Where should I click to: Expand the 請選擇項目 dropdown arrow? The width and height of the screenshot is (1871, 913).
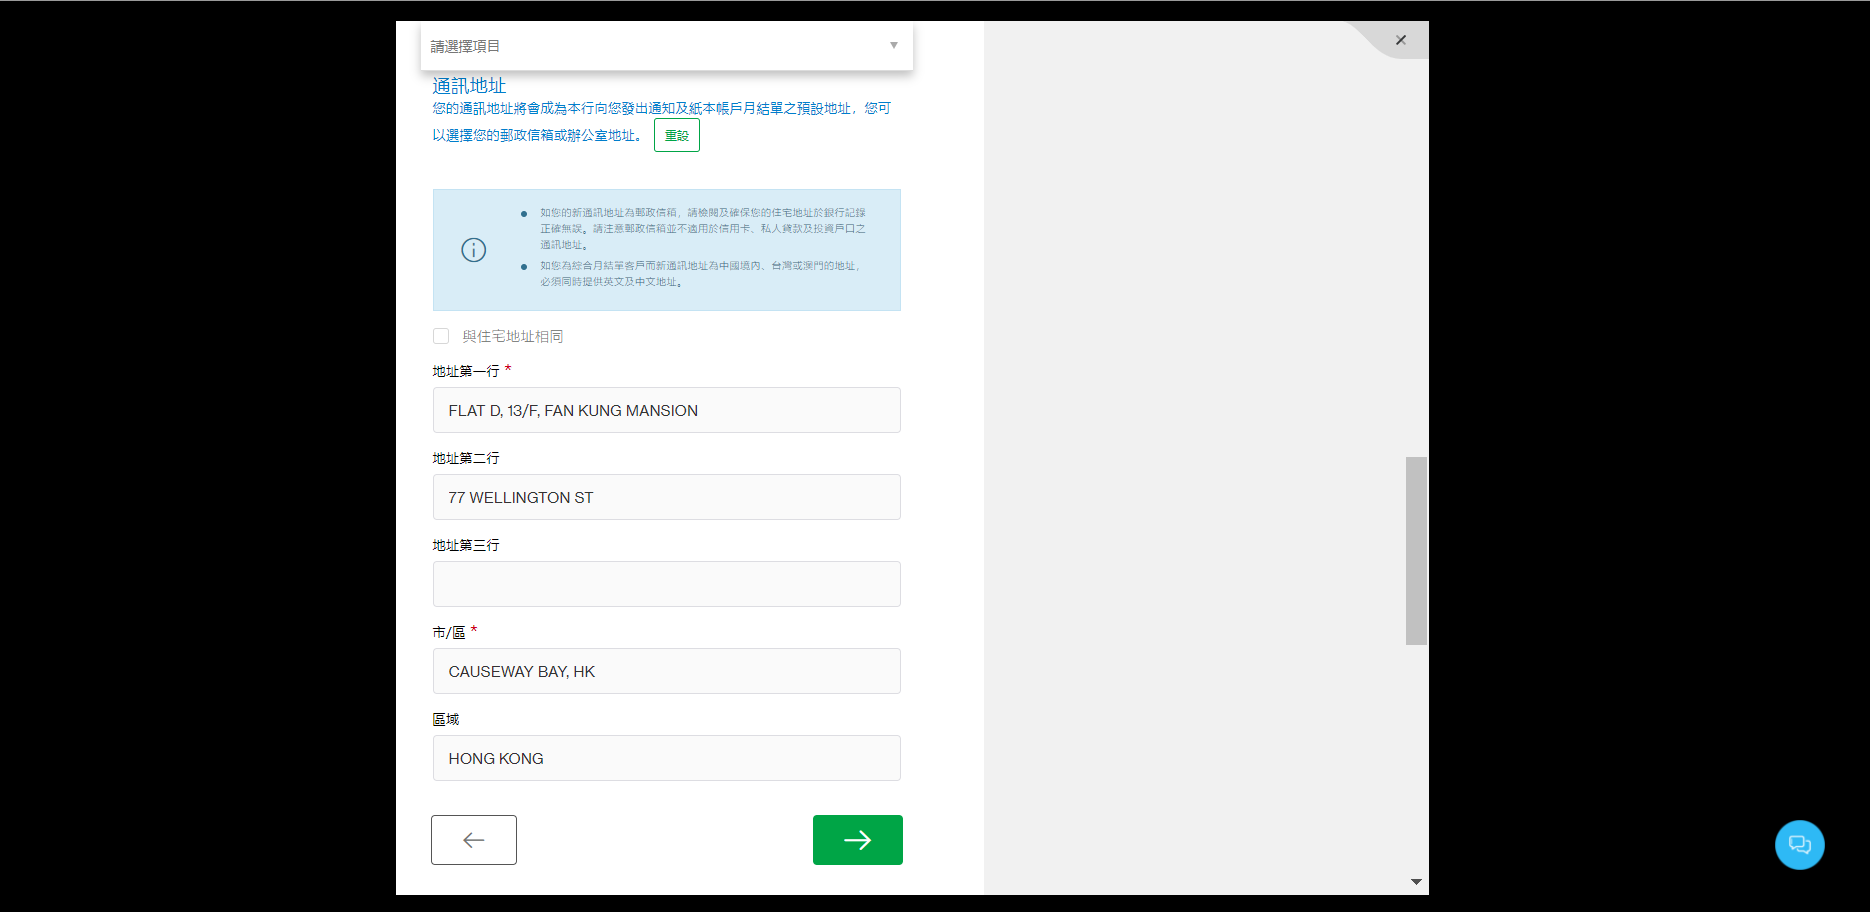point(893,46)
